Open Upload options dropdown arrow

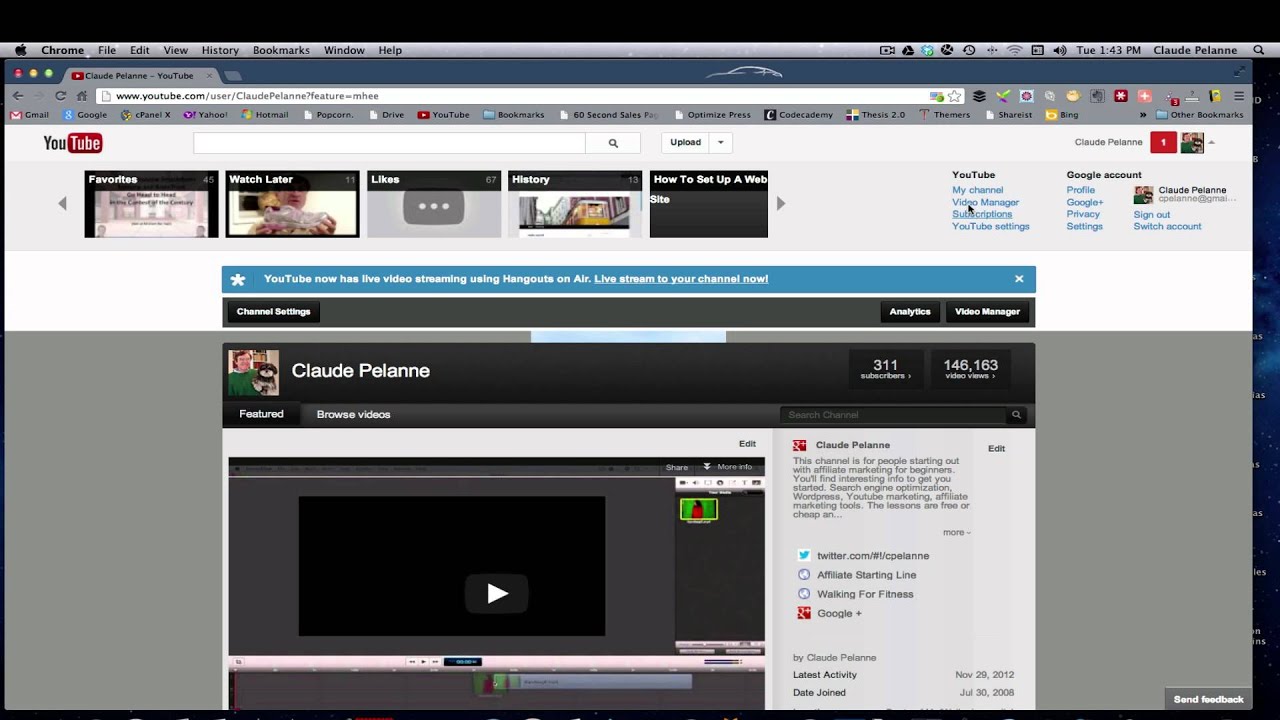coord(720,142)
